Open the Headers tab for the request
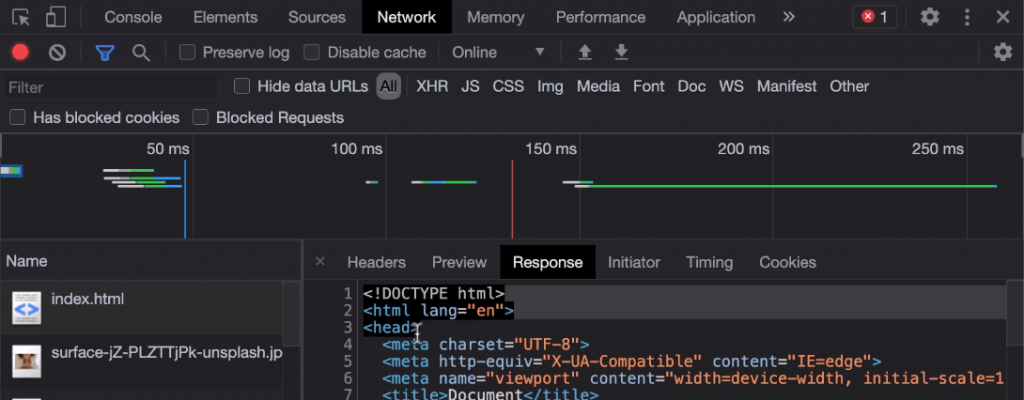The width and height of the screenshot is (1024, 400). (376, 262)
